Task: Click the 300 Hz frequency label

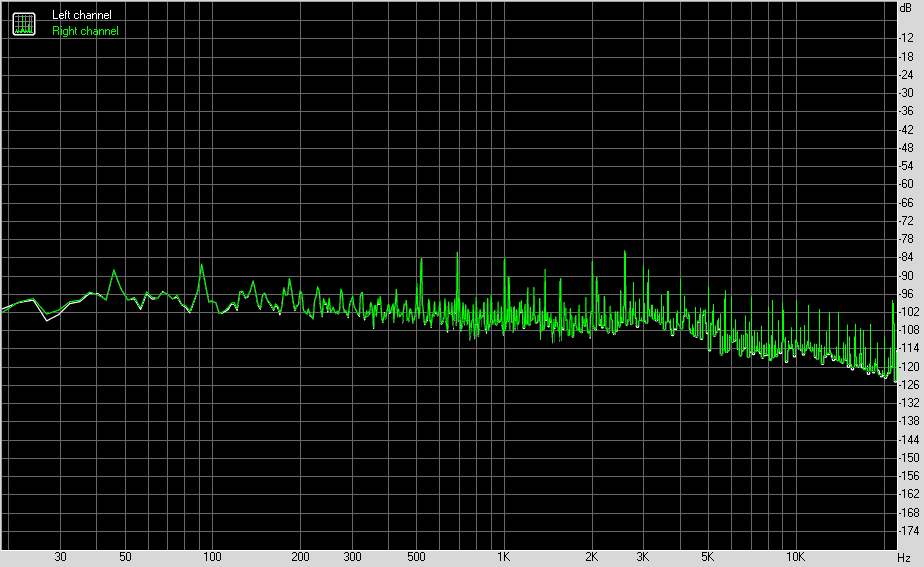Action: 352,557
